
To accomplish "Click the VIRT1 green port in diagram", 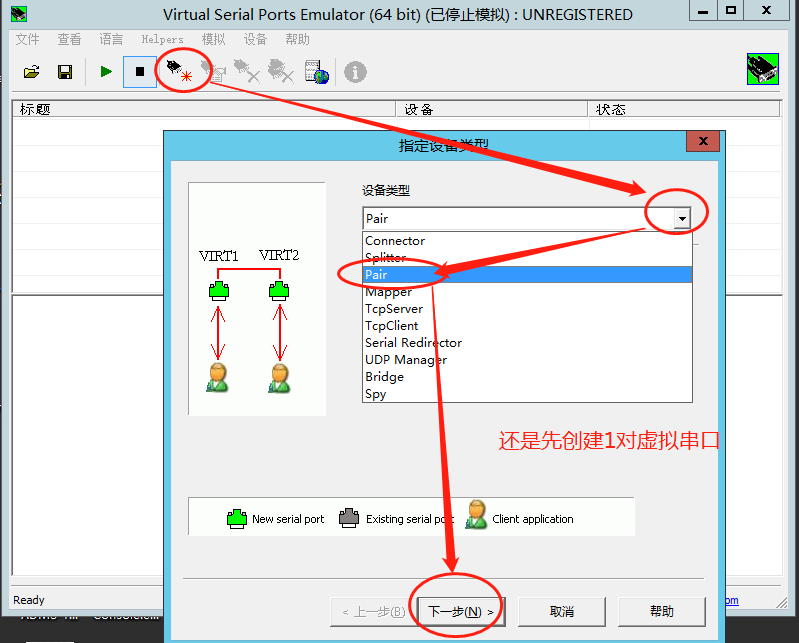I will click(219, 291).
